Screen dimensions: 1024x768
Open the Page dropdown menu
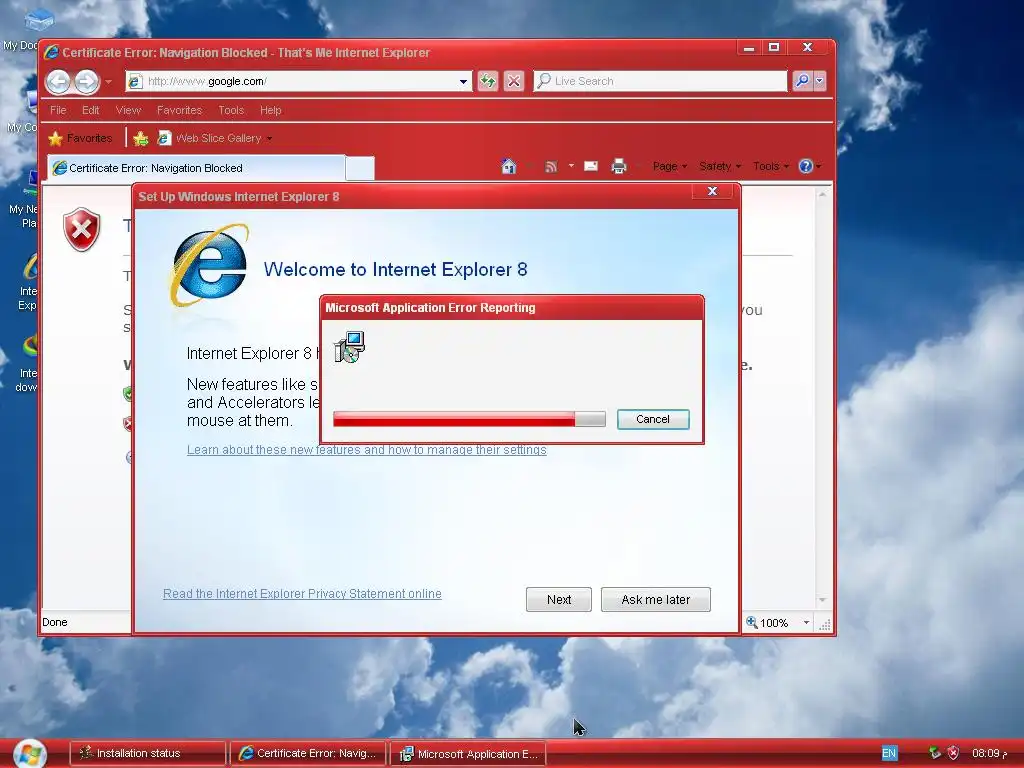coord(669,166)
